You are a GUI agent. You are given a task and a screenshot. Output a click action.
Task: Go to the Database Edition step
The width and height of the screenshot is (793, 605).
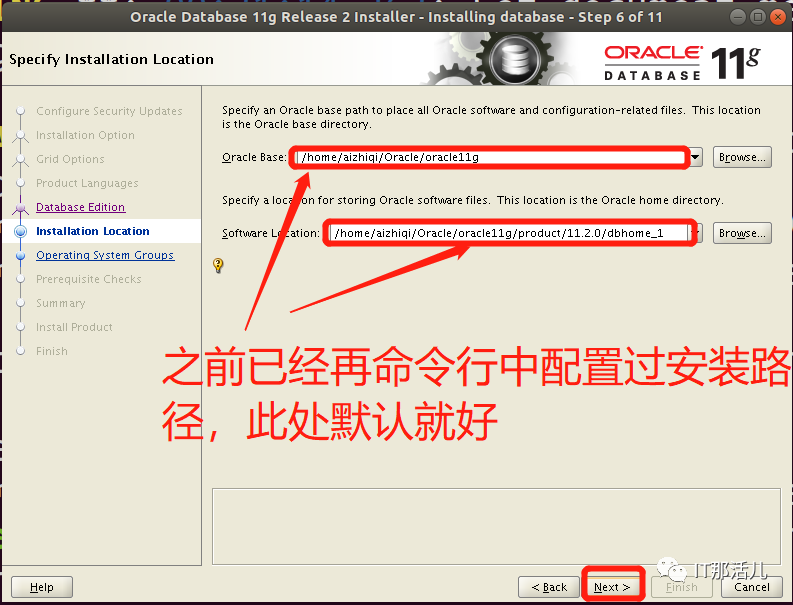coord(80,207)
